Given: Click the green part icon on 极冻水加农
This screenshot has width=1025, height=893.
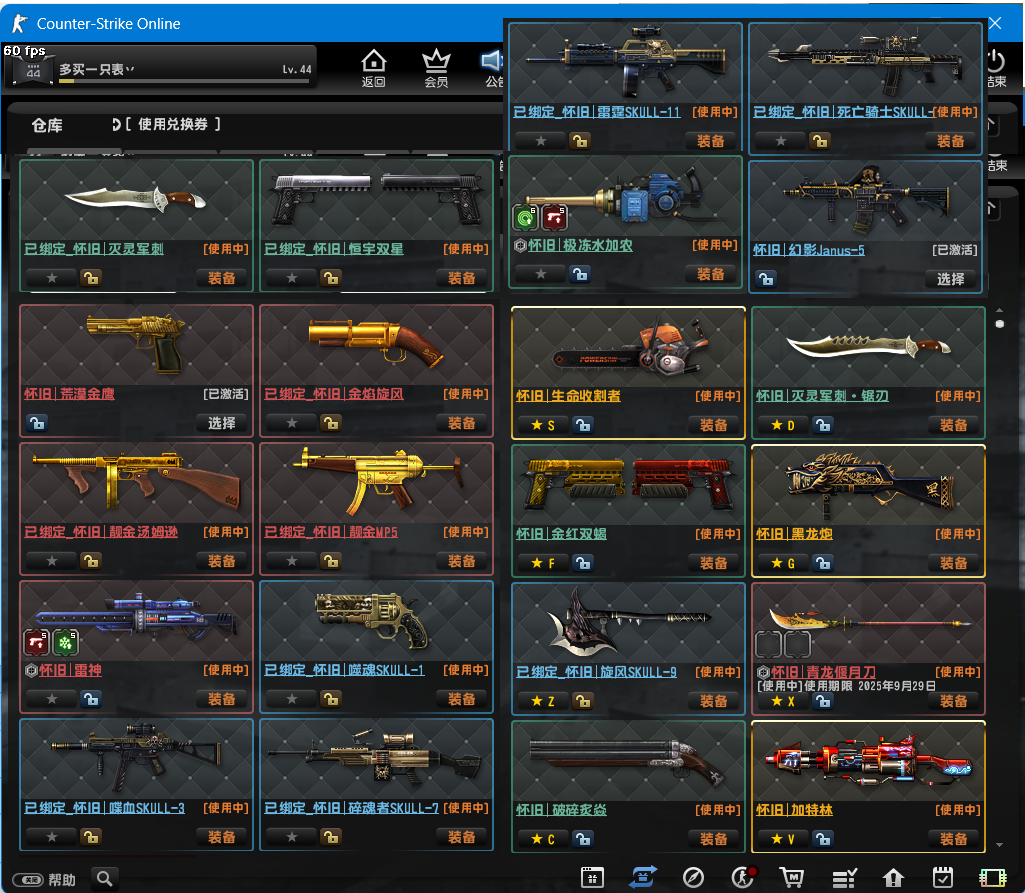Looking at the screenshot, I should [526, 217].
